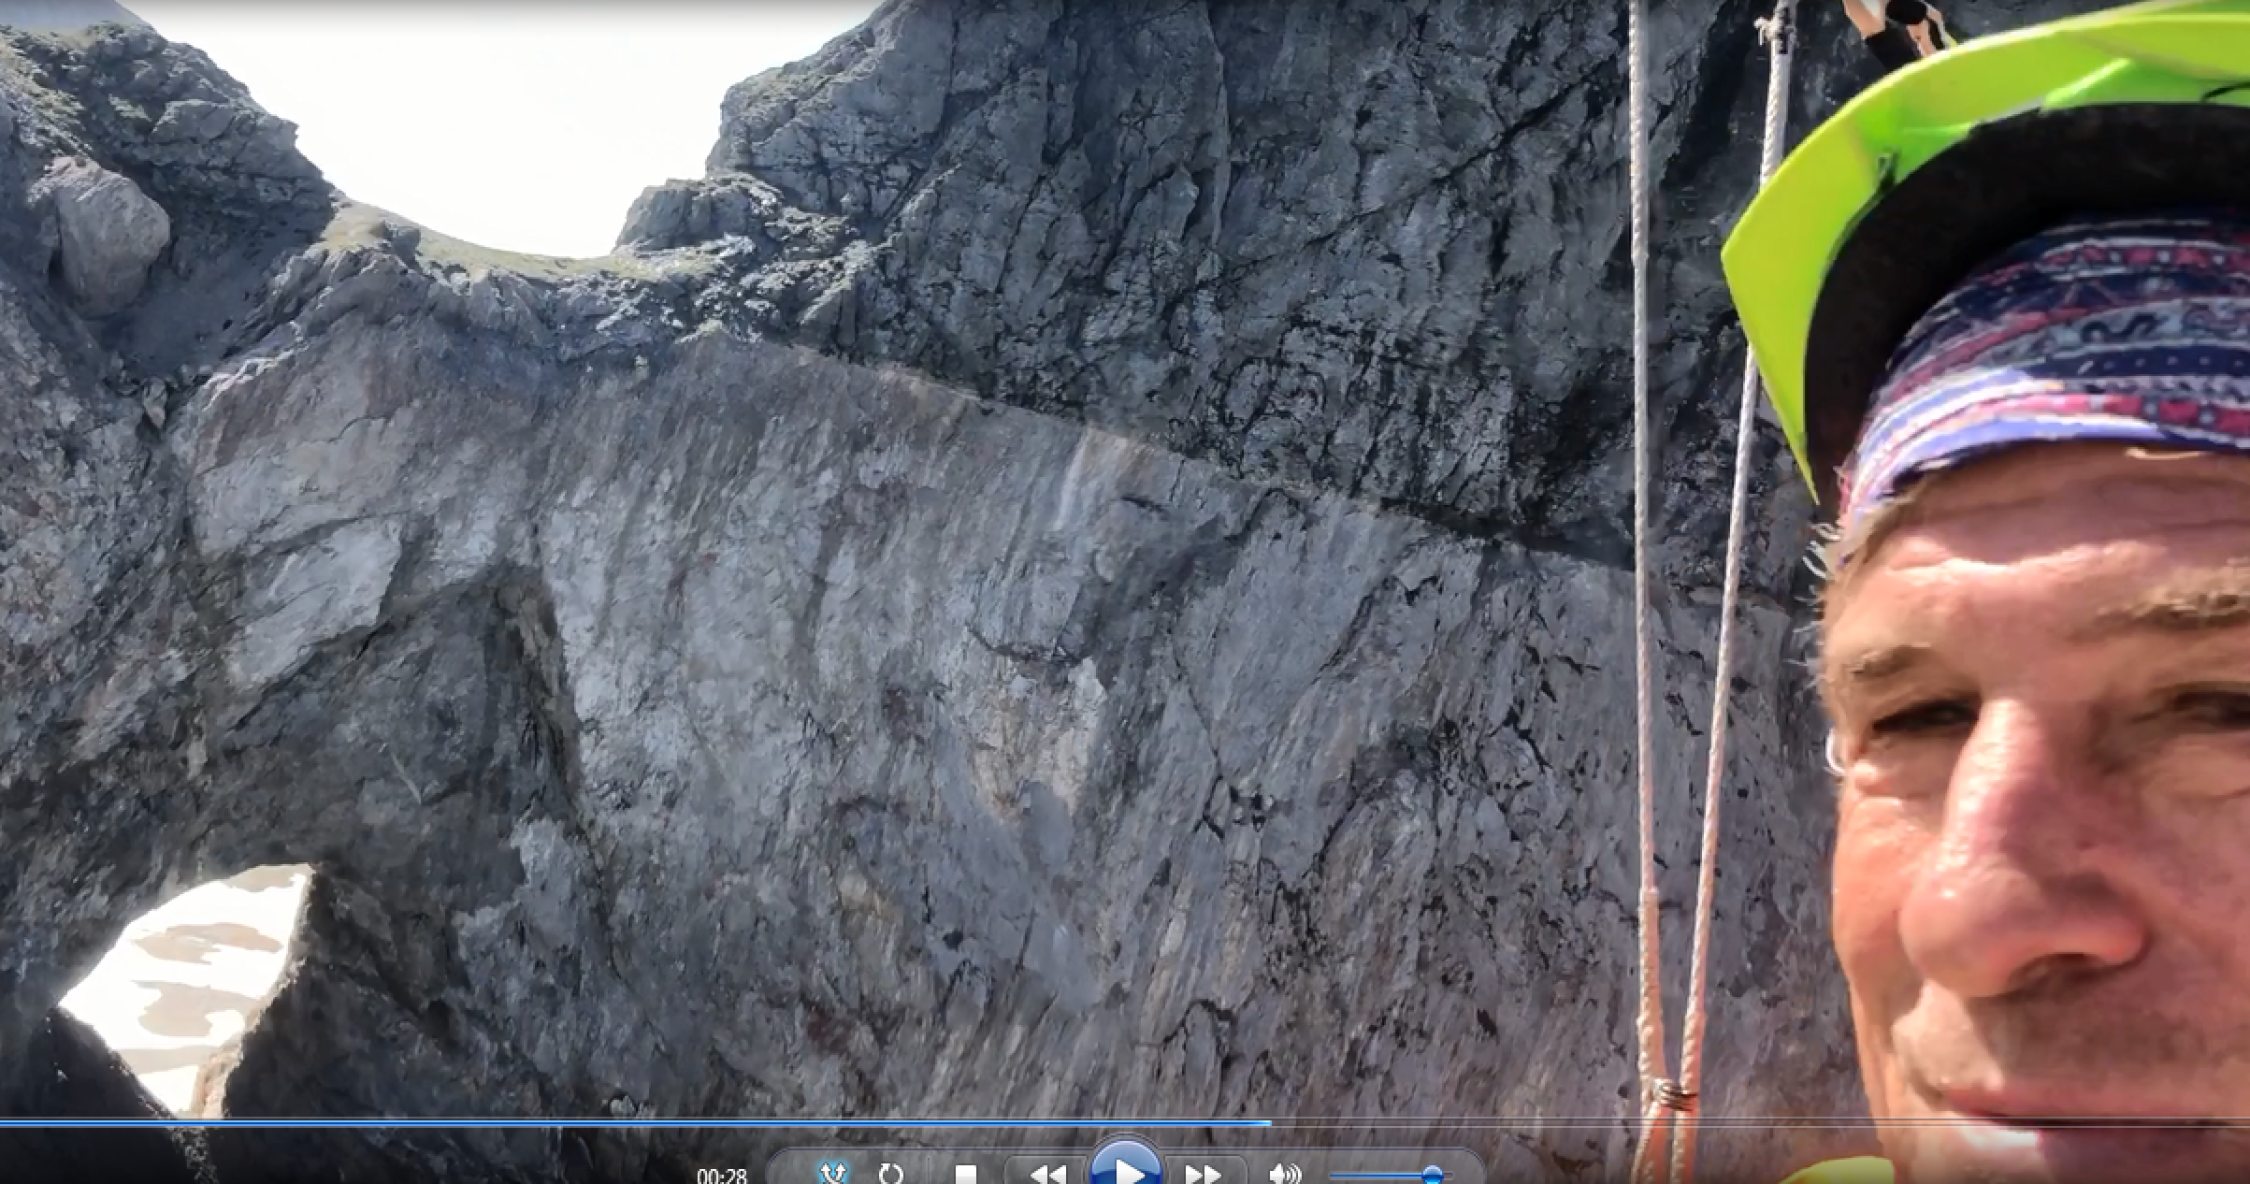Click the Next fast-forward button
2250x1184 pixels.
[1202, 1174]
